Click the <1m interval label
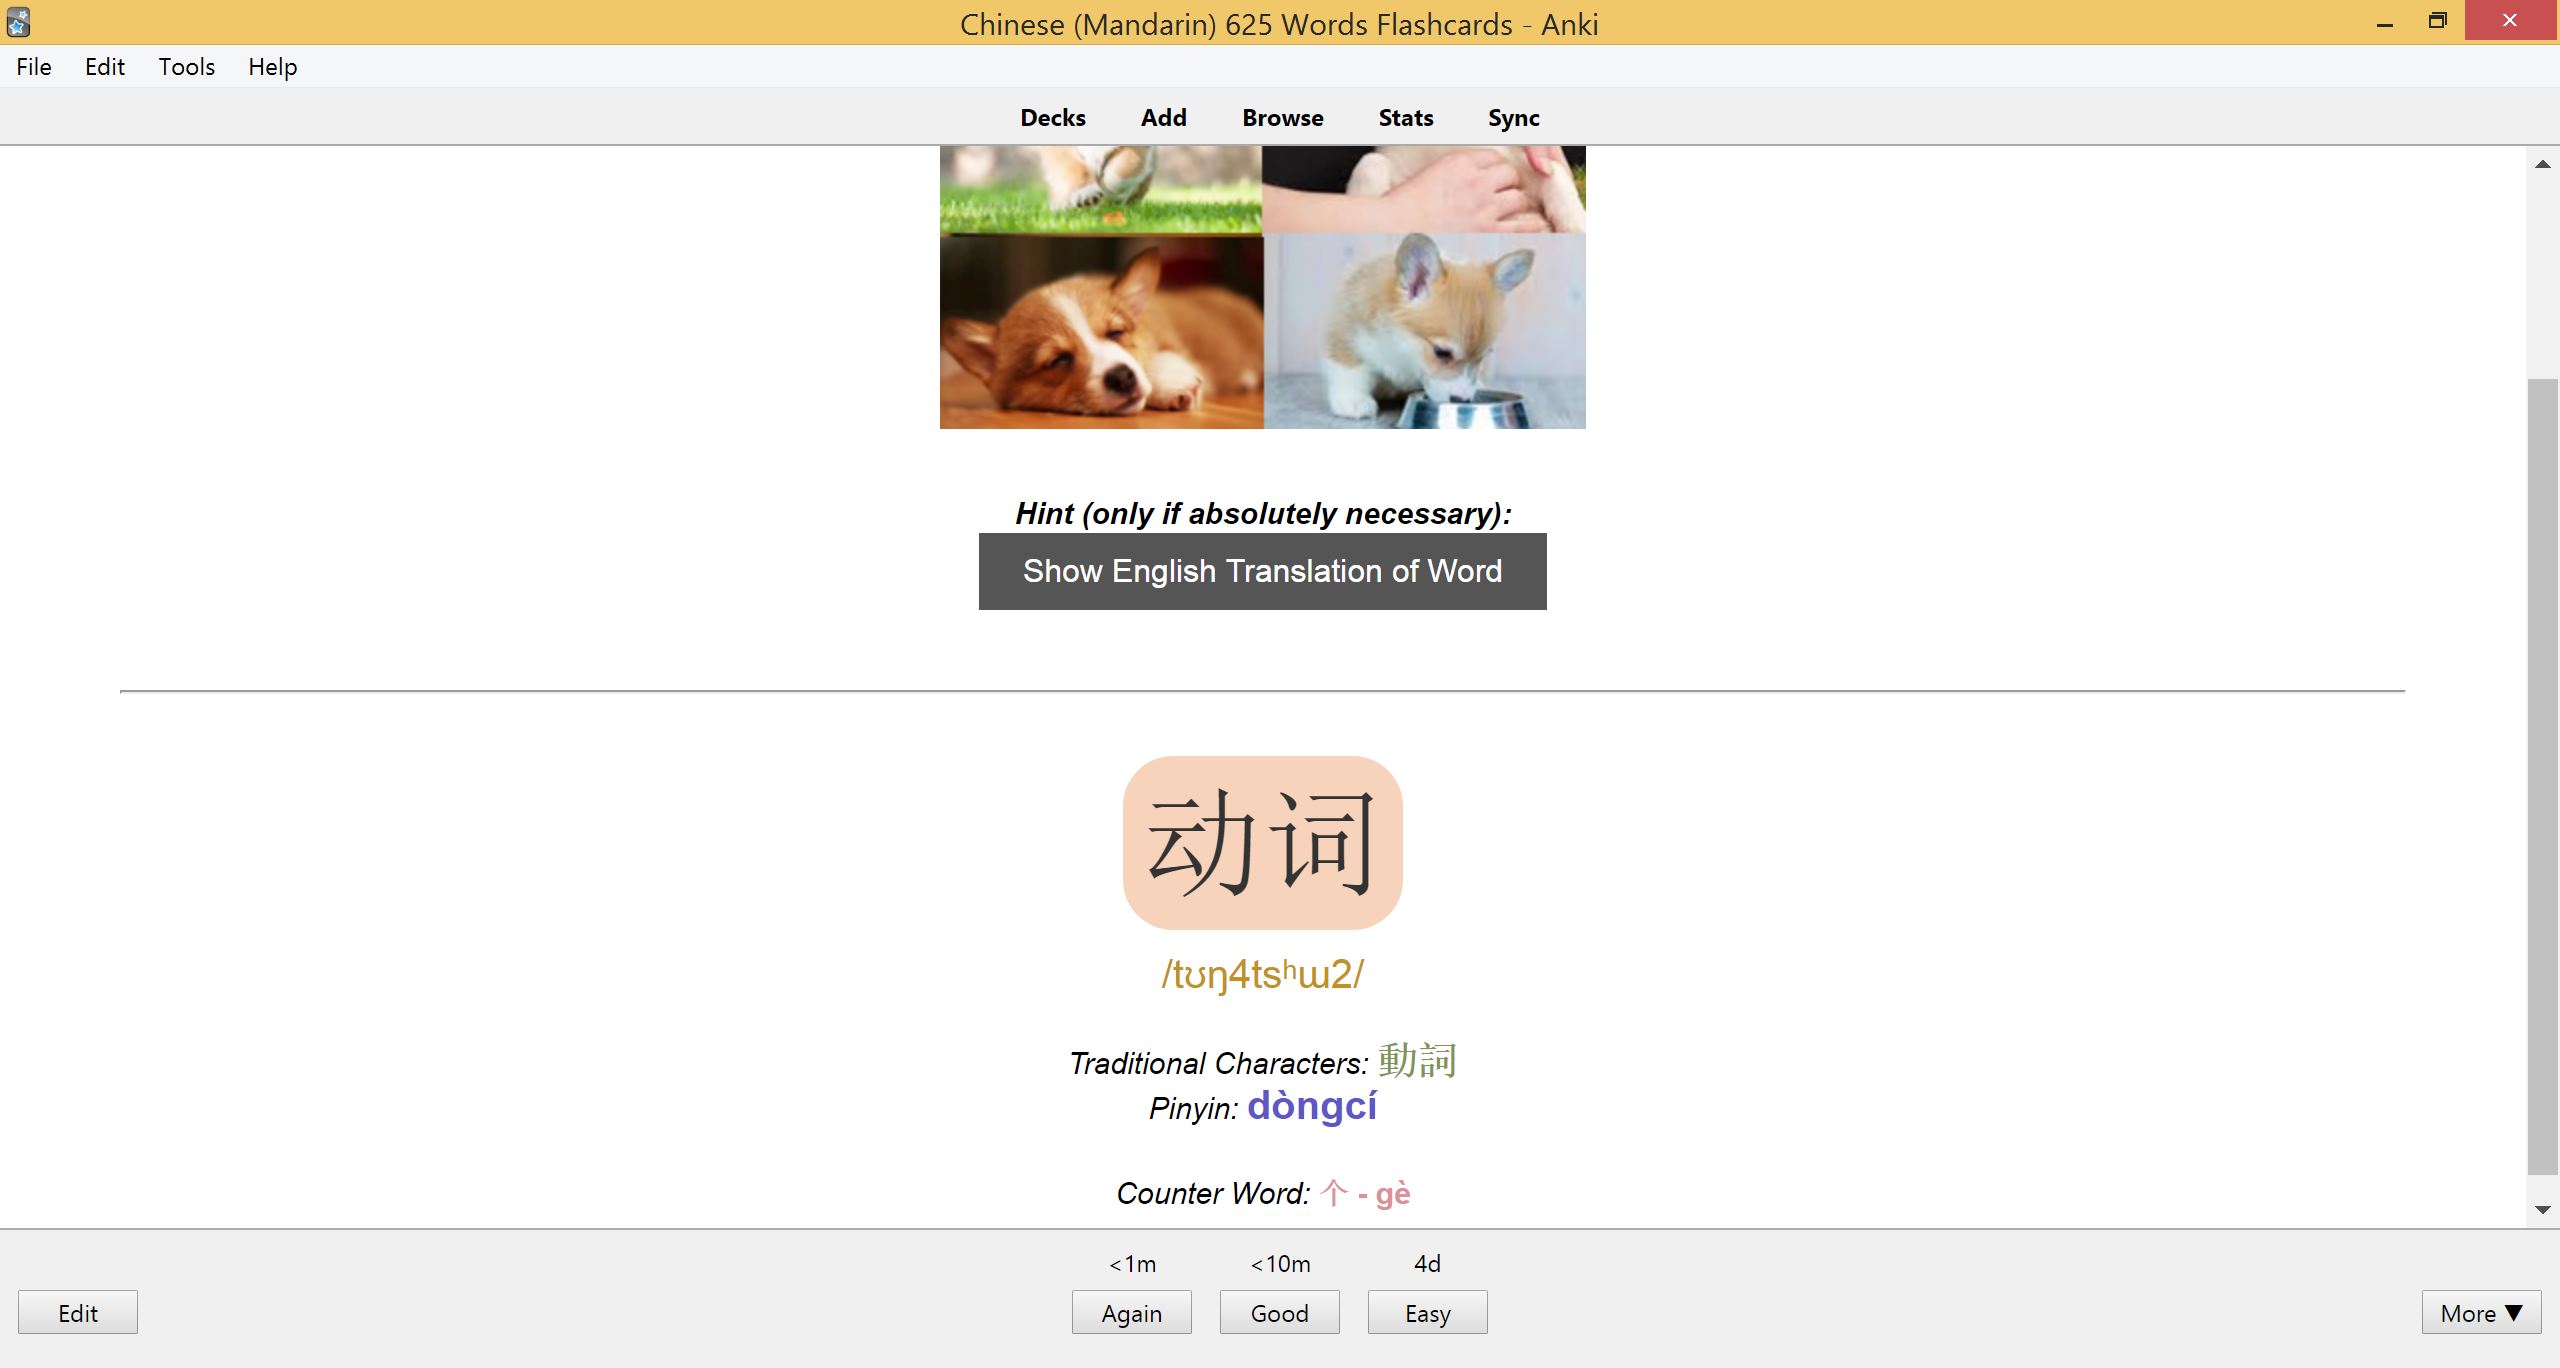The width and height of the screenshot is (2560, 1368). [1132, 1264]
